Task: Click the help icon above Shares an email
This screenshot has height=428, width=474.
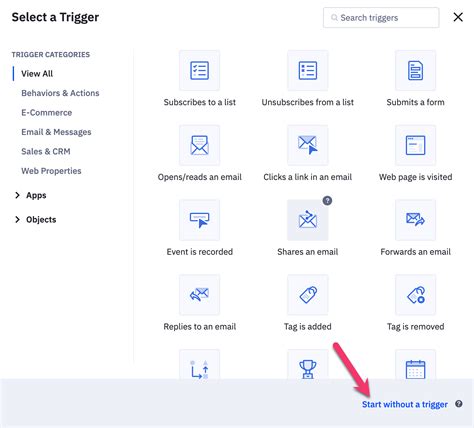Action: click(x=327, y=200)
